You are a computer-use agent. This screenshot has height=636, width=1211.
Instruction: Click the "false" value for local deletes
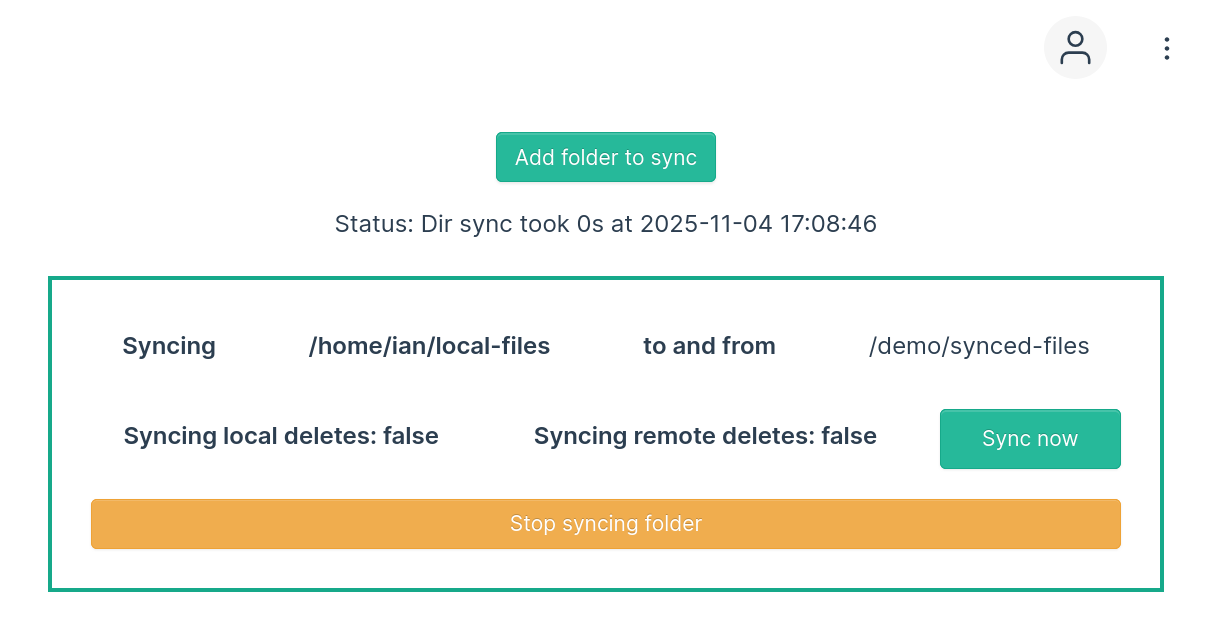[x=411, y=436]
